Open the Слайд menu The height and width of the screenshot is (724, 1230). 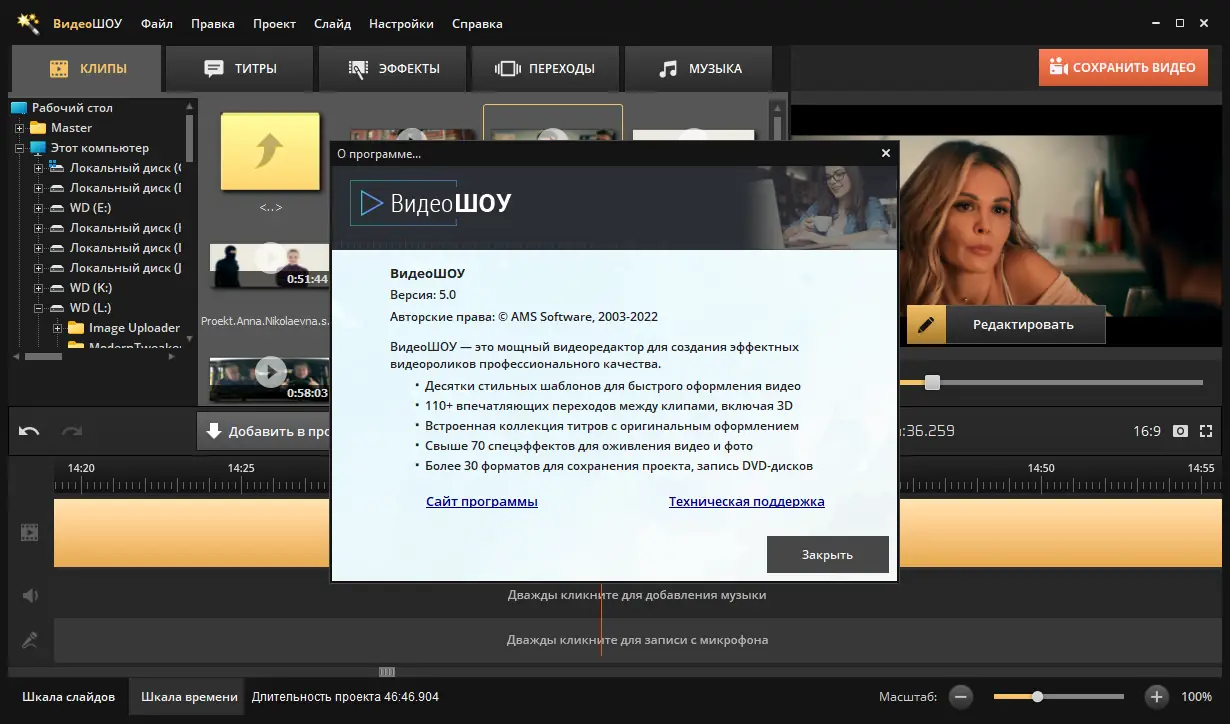point(332,23)
